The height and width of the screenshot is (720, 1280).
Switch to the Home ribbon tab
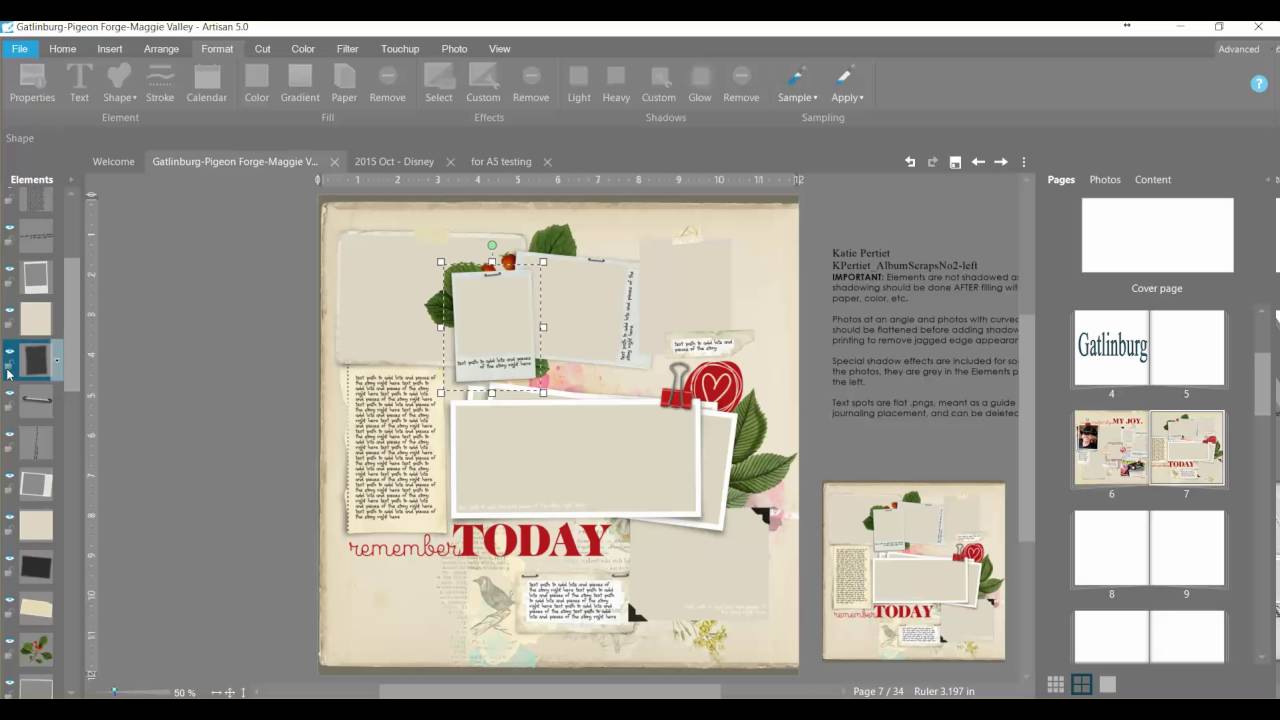coord(62,49)
